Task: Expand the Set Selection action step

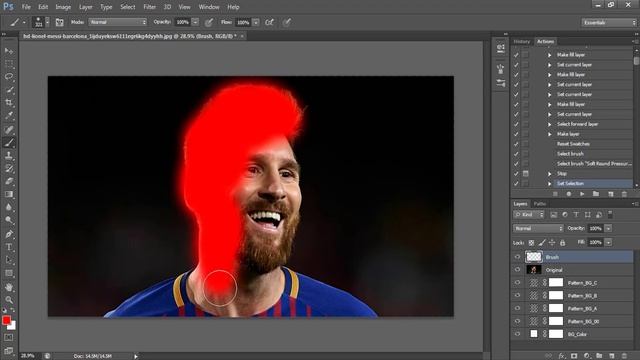Action: pyautogui.click(x=549, y=184)
